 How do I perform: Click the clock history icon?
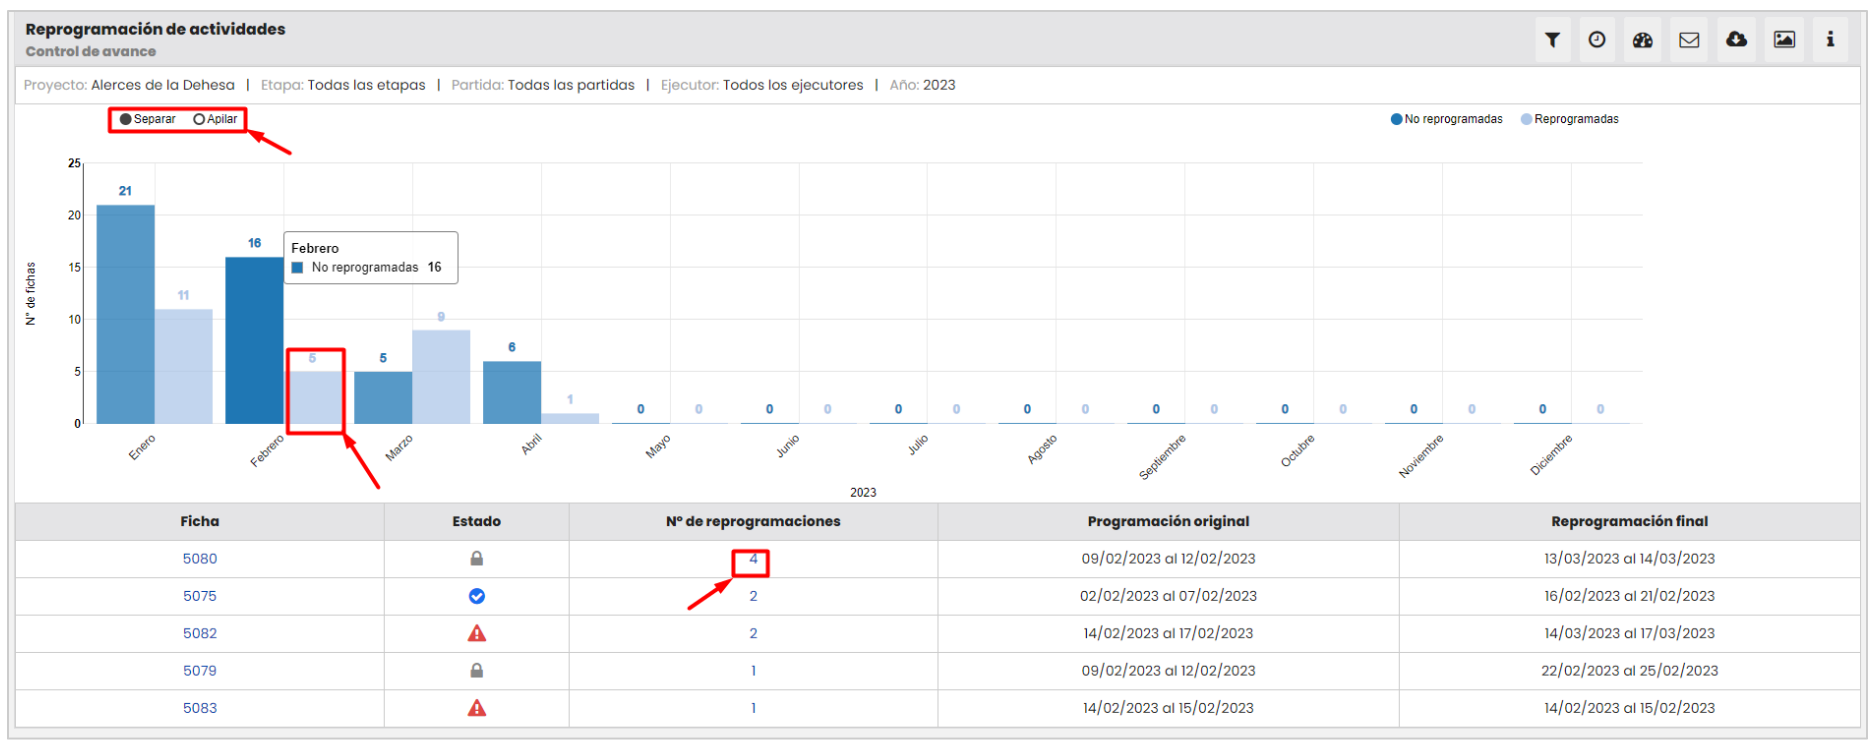tap(1597, 40)
